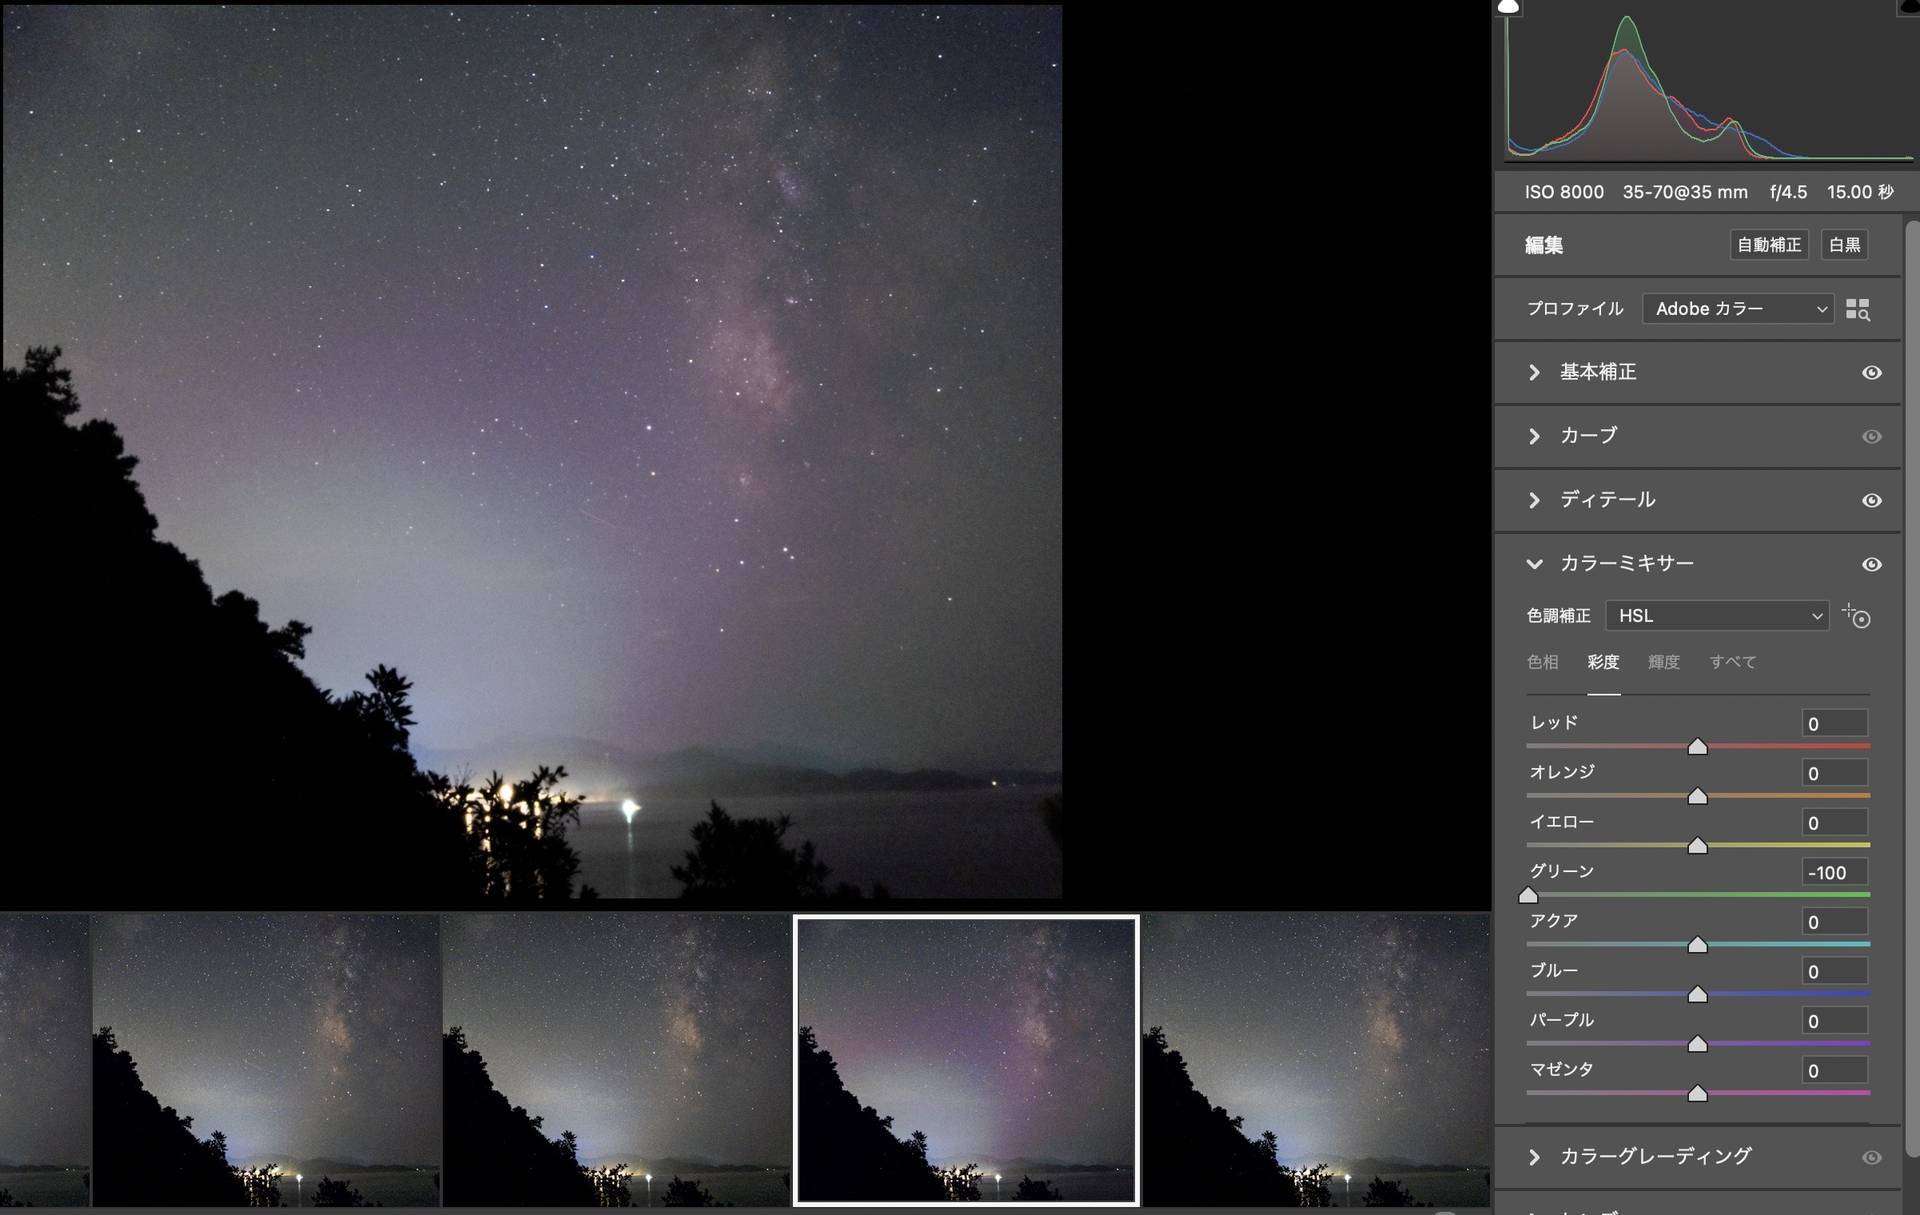Click the イエロー value field

[x=1834, y=823]
